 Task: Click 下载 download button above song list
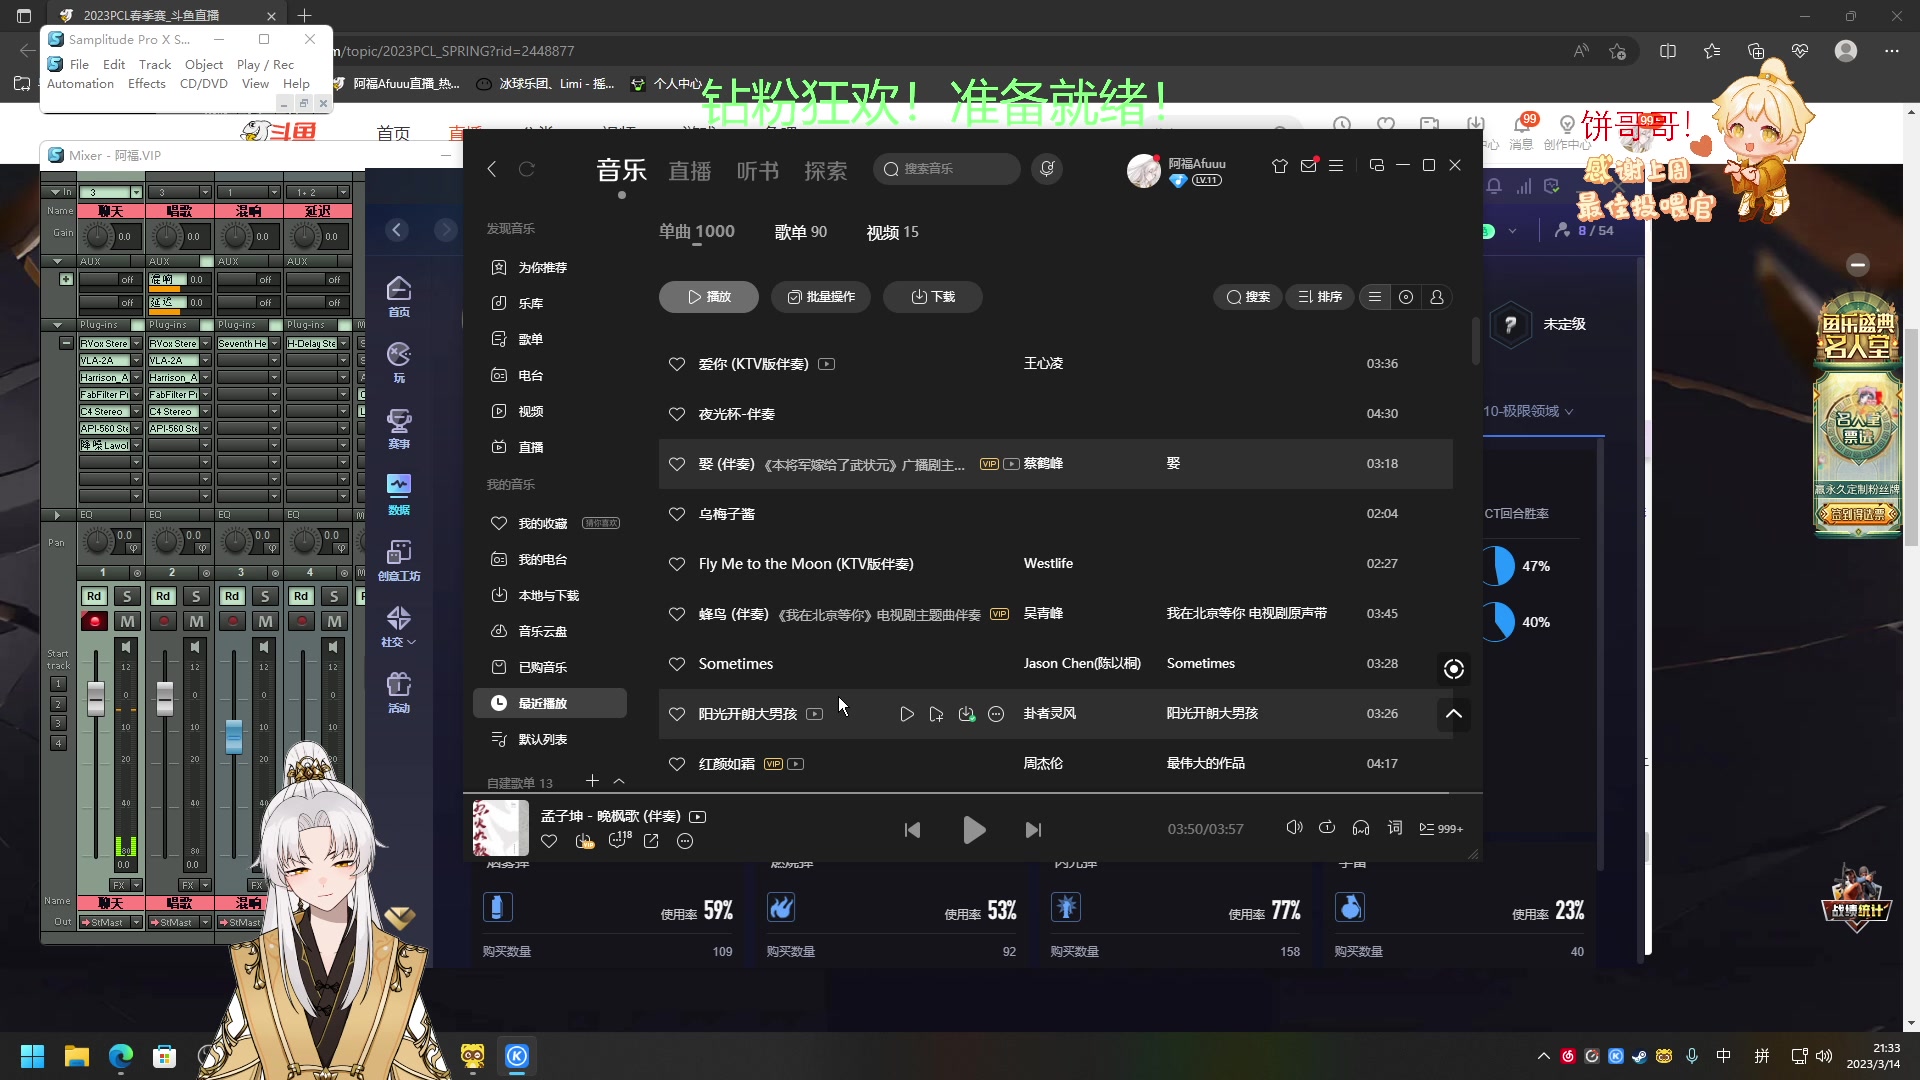(x=932, y=297)
